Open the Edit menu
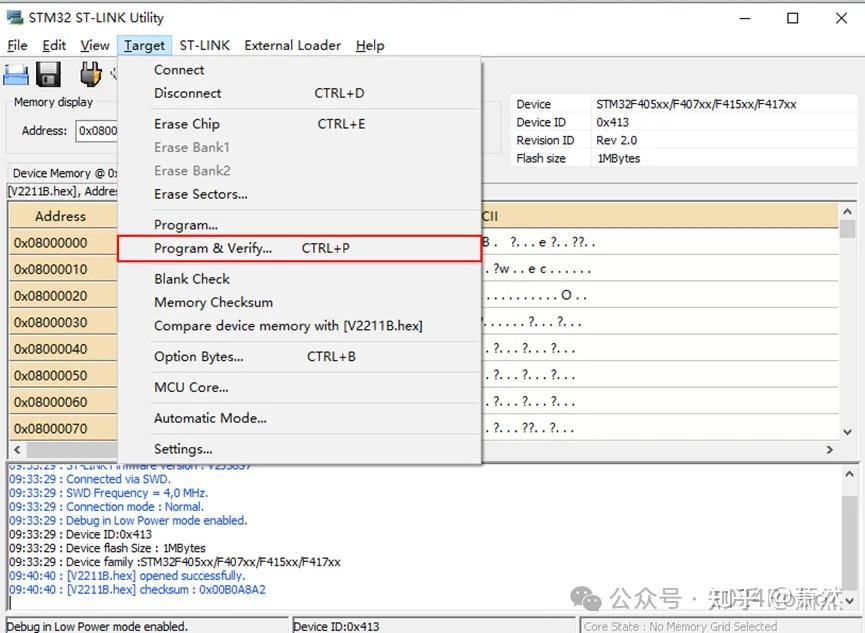Image resolution: width=865 pixels, height=633 pixels. coord(53,45)
